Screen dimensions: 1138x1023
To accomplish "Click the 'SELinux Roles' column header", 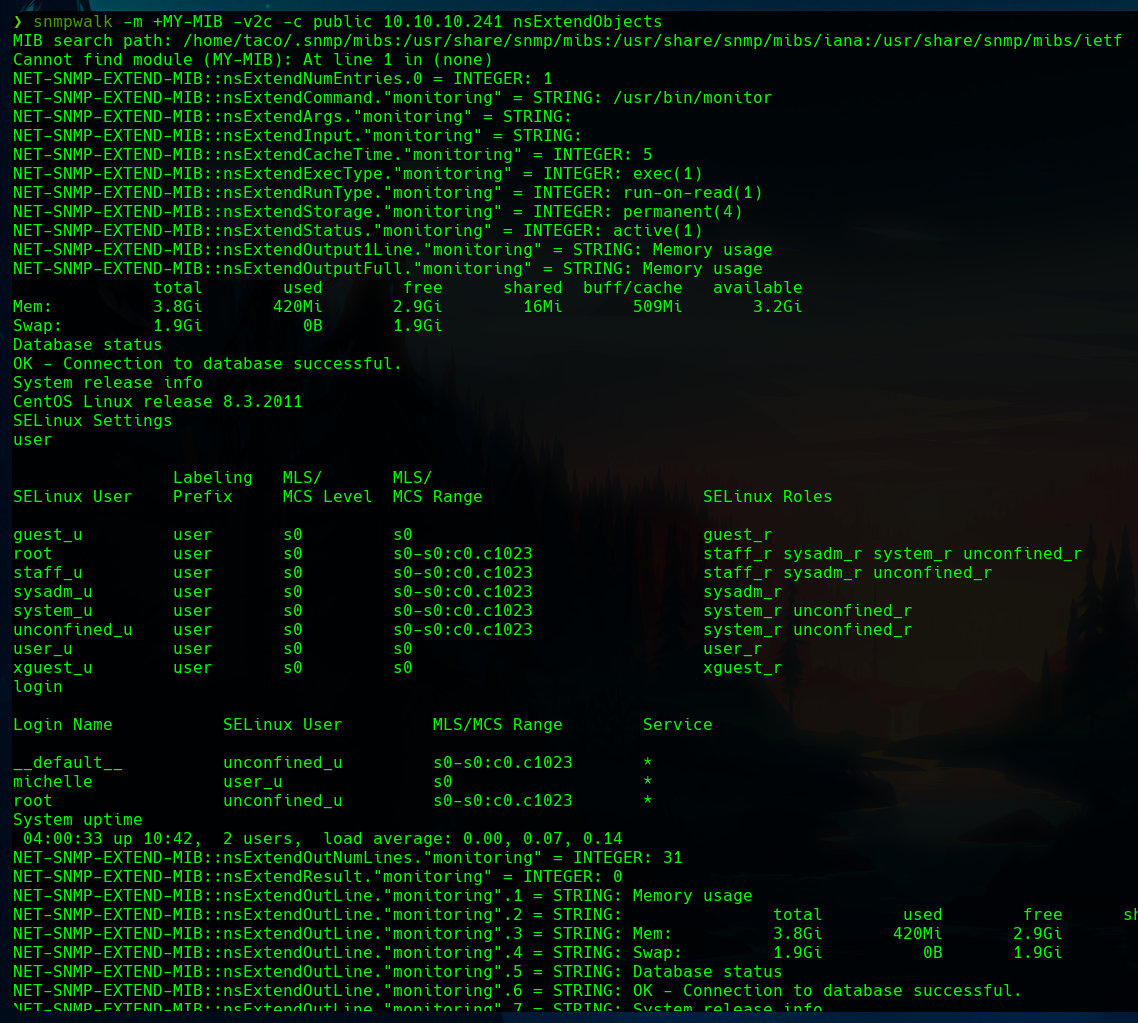I will [x=767, y=497].
